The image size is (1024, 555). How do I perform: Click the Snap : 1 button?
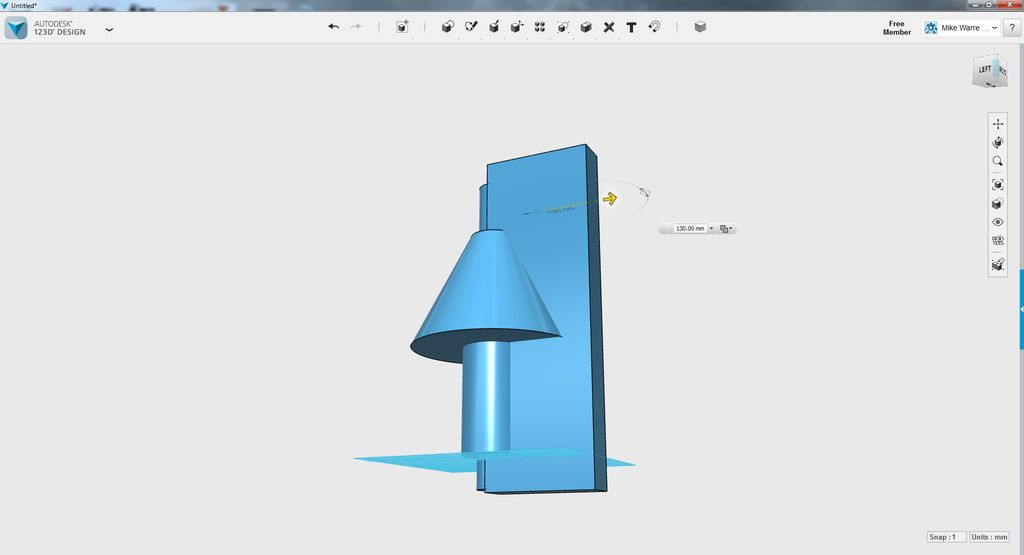(946, 537)
